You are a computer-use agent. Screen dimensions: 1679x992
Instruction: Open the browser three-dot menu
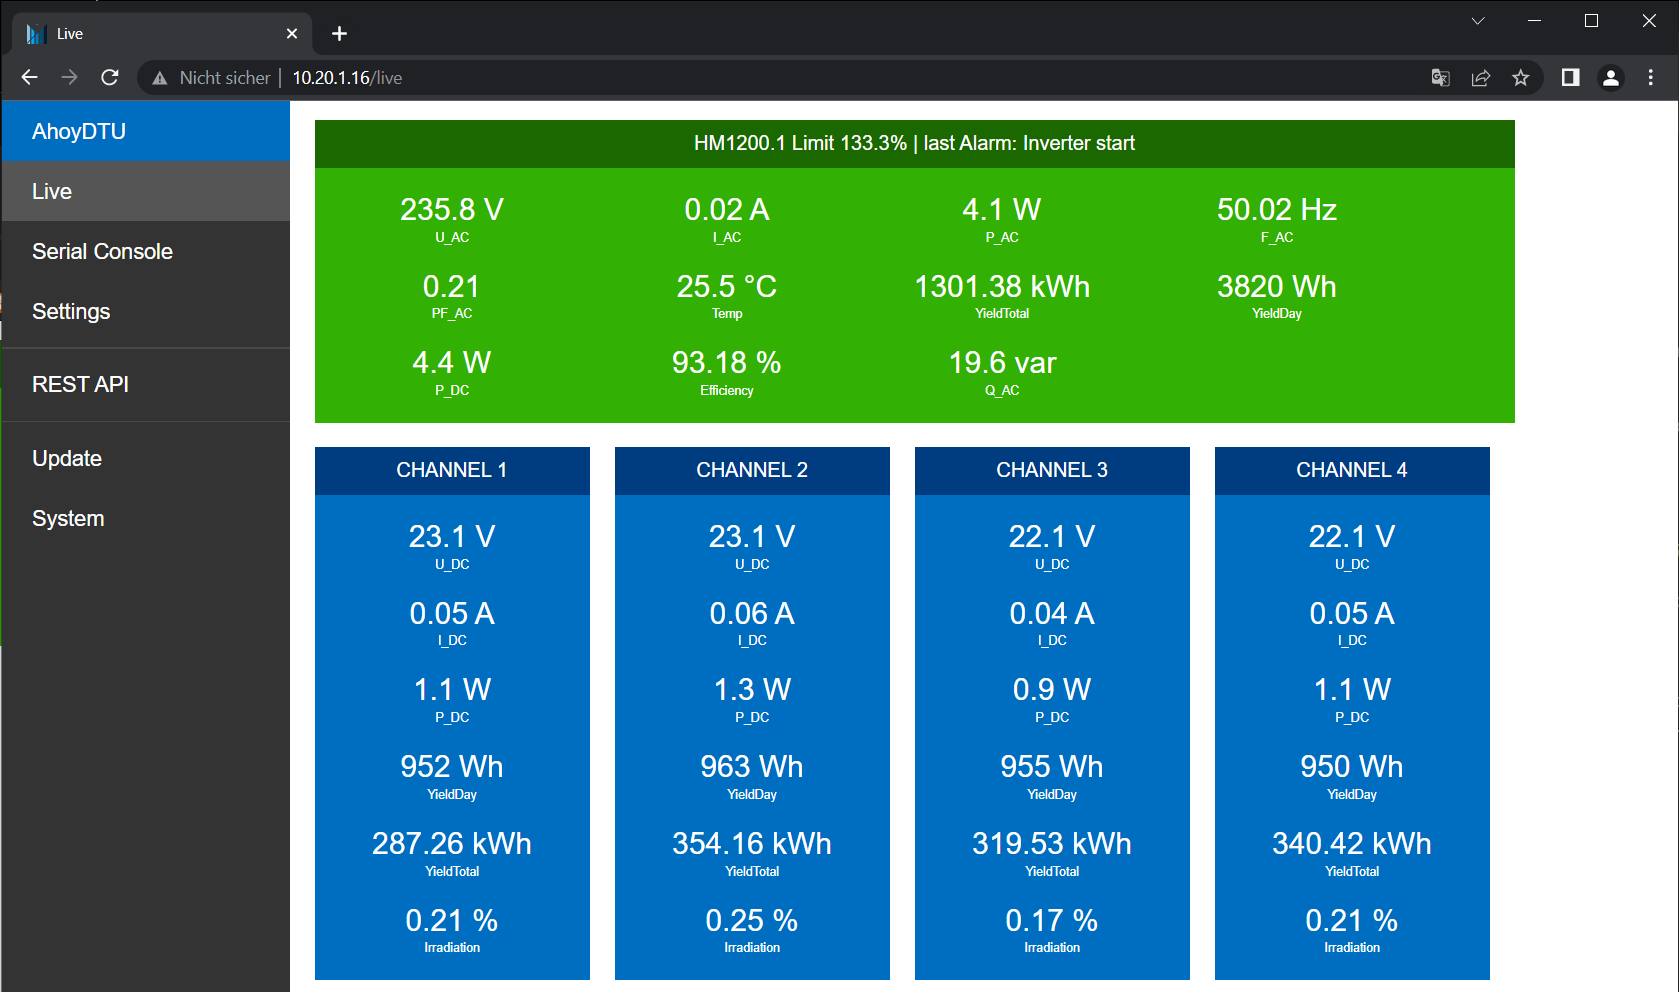(1650, 78)
